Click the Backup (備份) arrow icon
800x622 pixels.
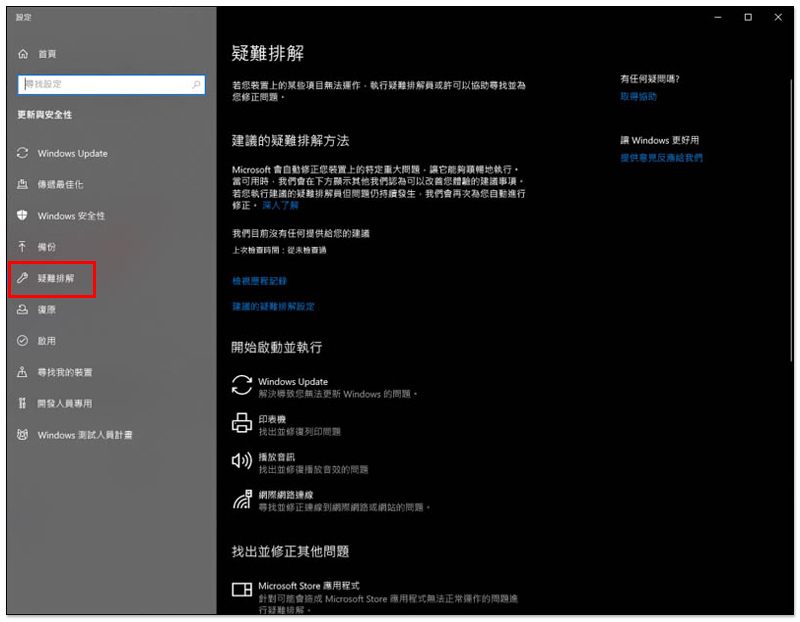[x=22, y=247]
